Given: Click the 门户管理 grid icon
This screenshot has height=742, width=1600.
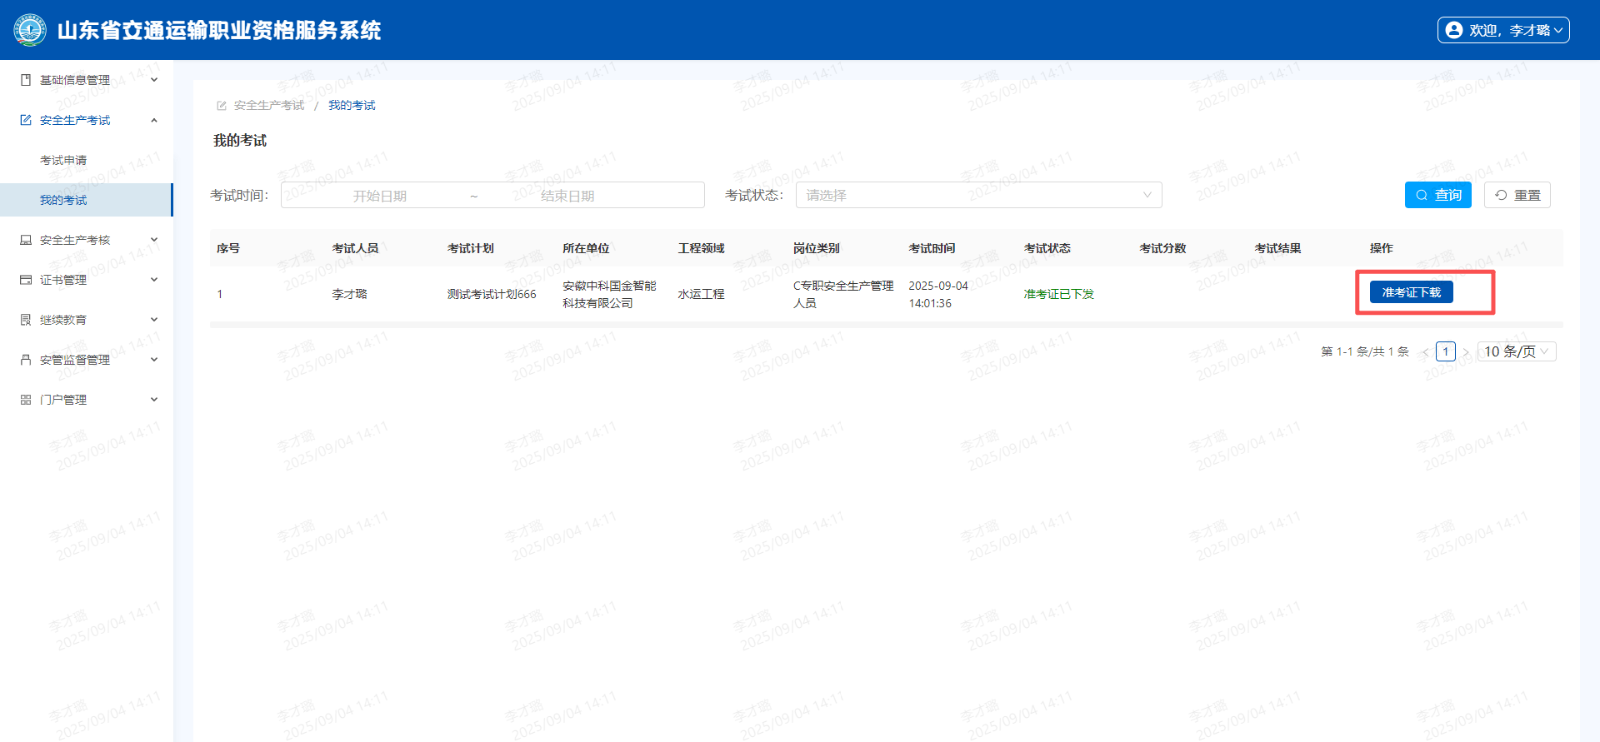Looking at the screenshot, I should 26,400.
